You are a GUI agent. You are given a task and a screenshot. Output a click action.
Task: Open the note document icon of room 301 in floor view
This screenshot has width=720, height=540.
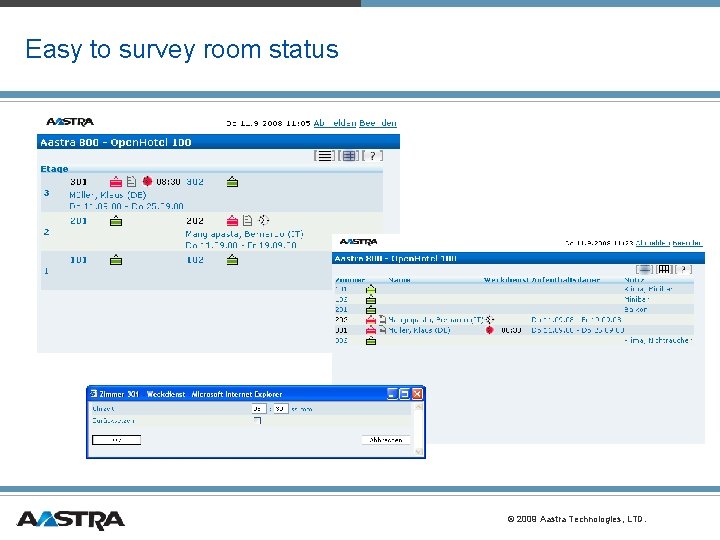131,182
